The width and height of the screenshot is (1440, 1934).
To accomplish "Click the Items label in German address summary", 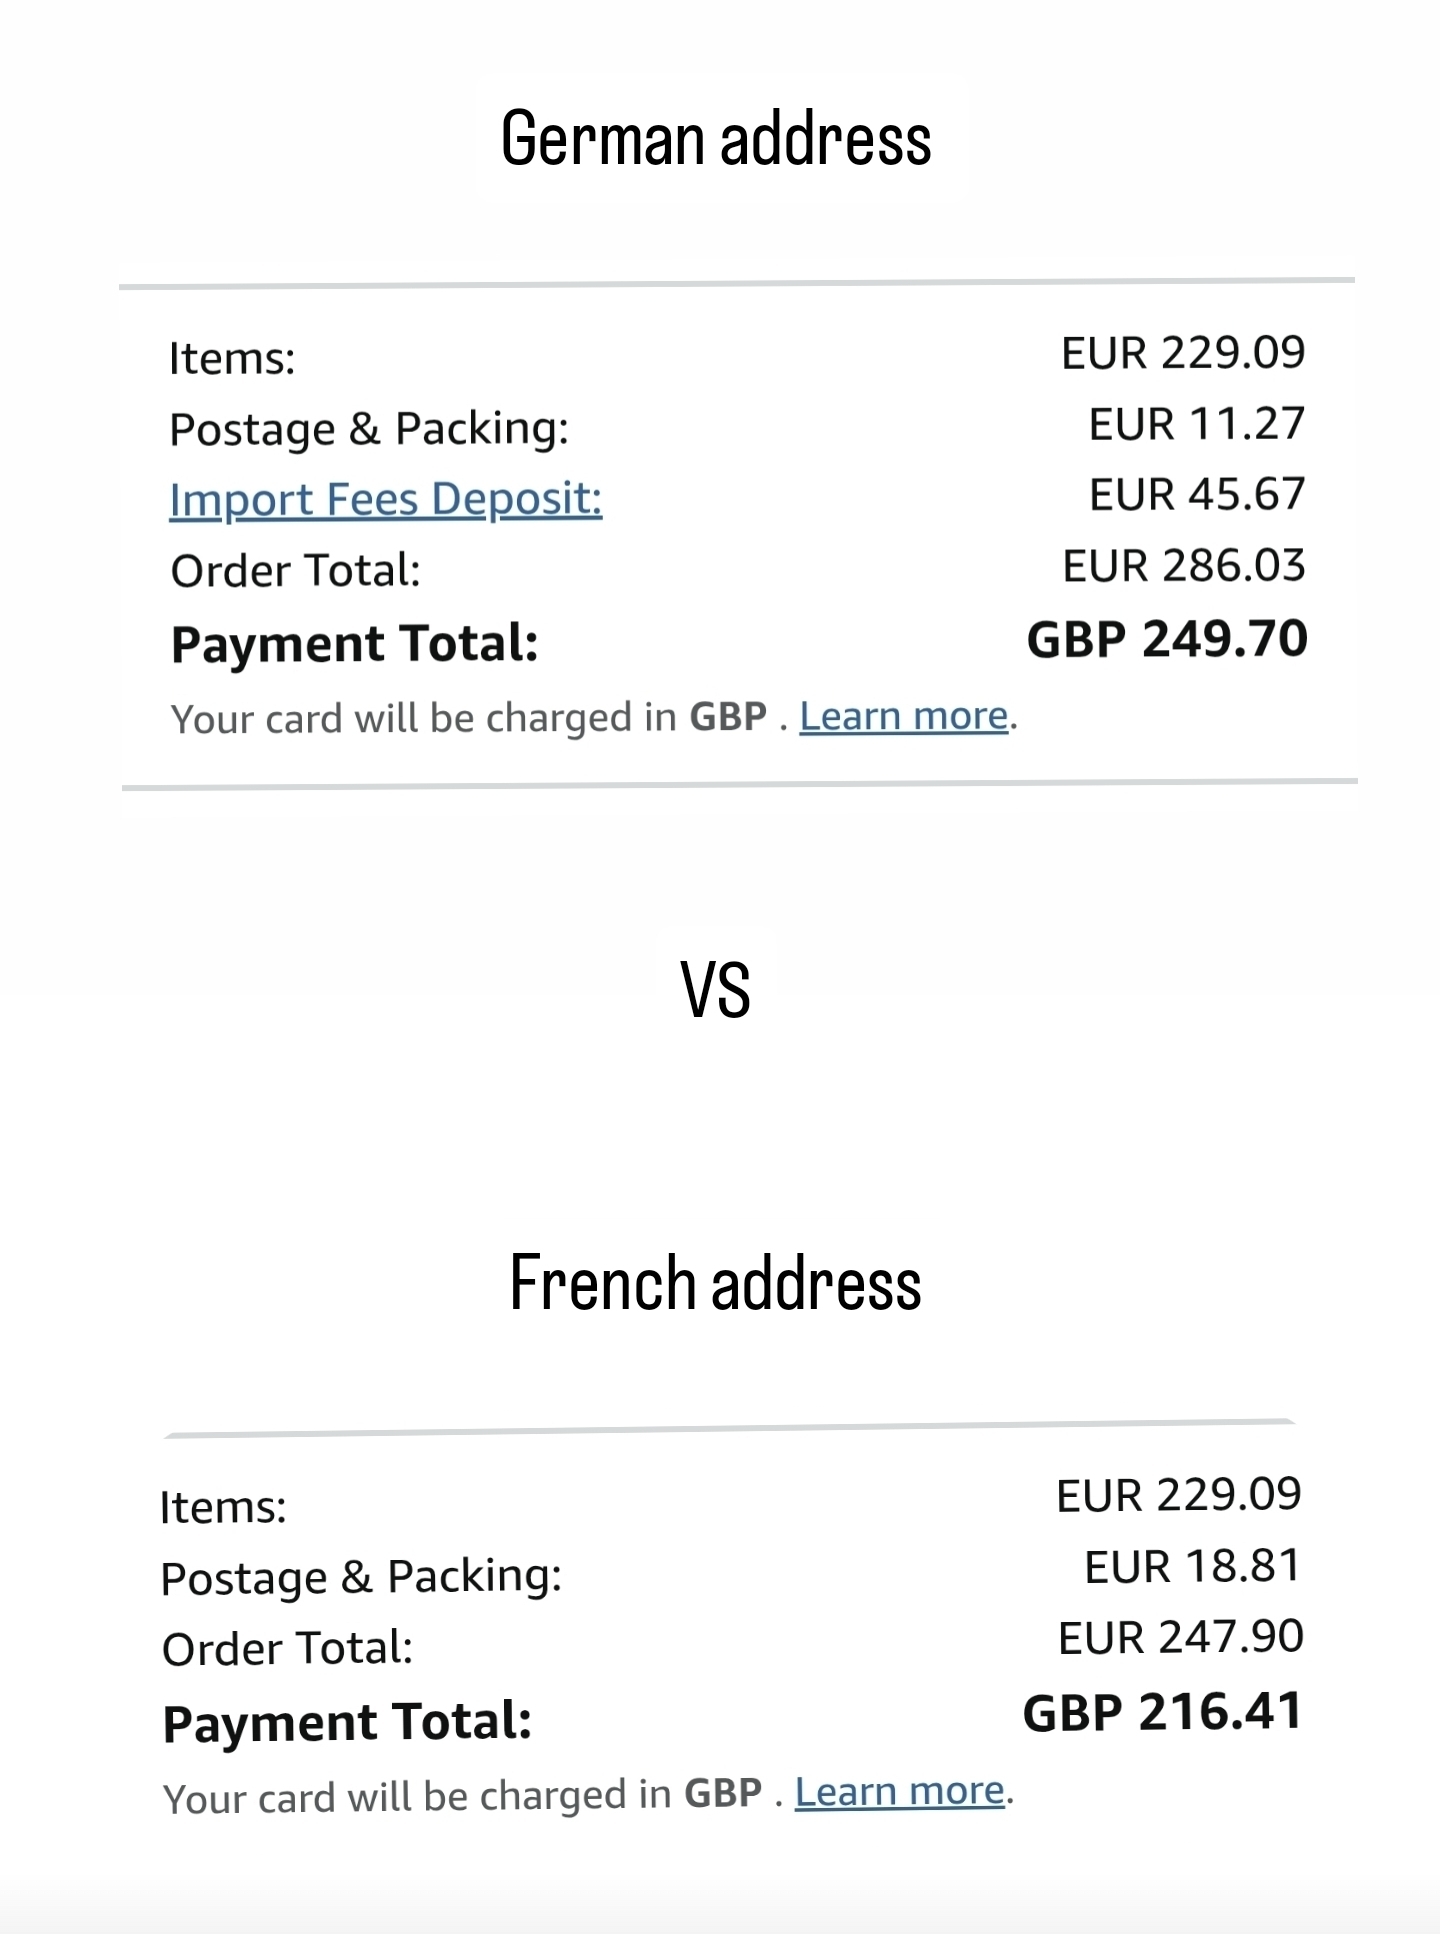I will (x=232, y=358).
